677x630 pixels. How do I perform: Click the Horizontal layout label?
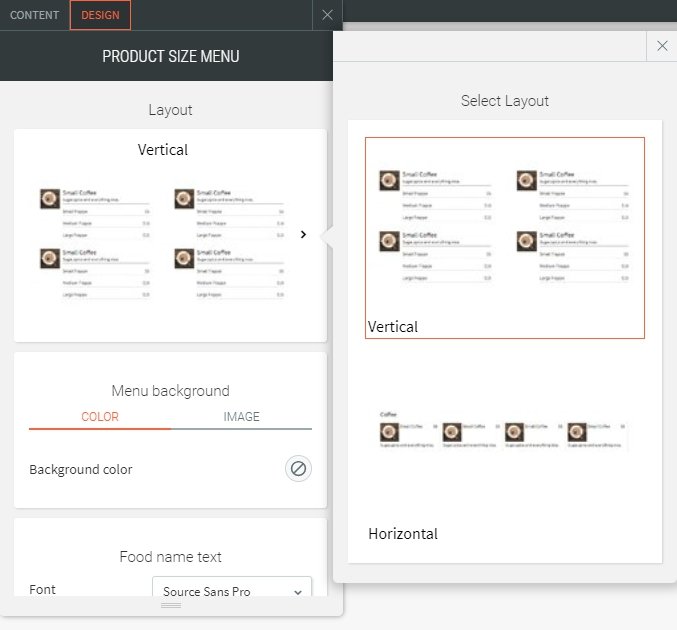(403, 534)
